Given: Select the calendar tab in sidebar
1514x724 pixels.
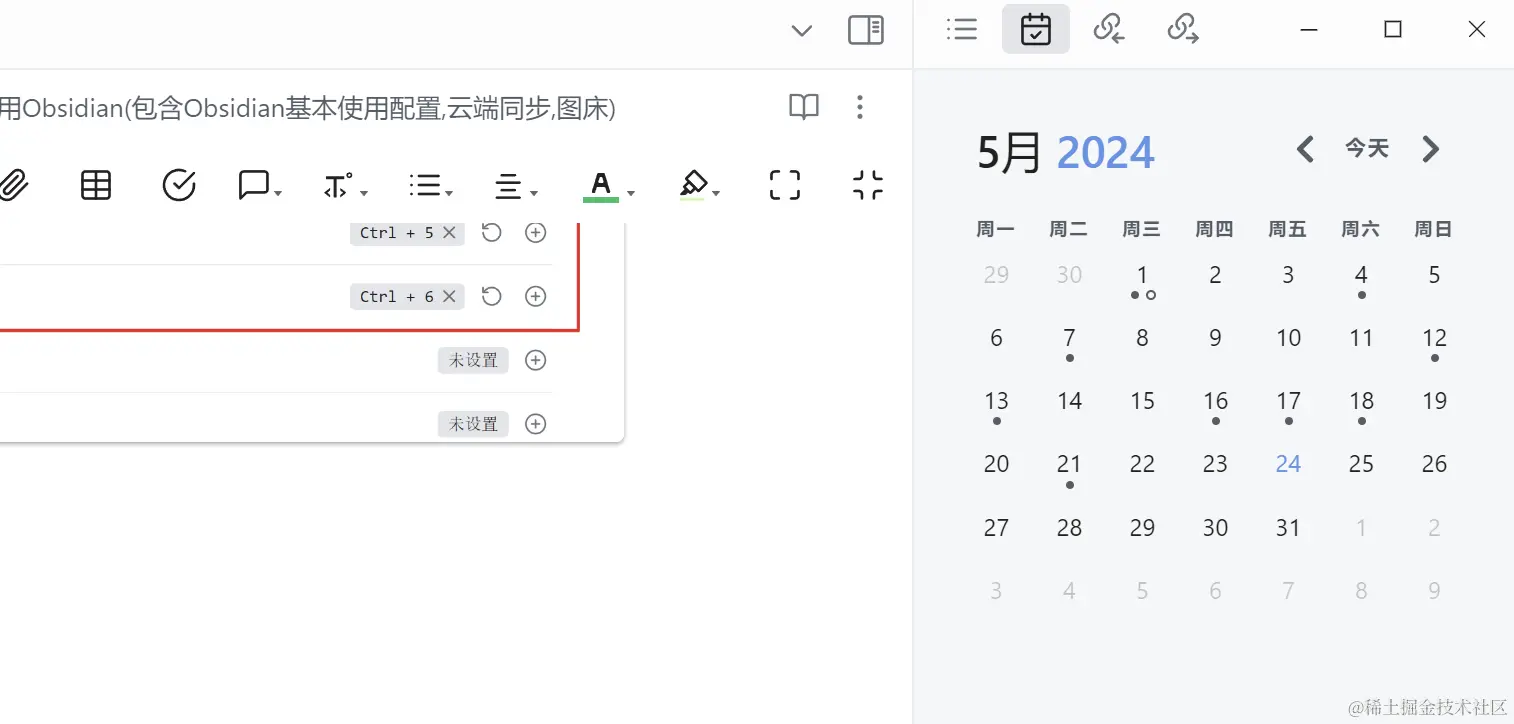Looking at the screenshot, I should coord(1036,29).
